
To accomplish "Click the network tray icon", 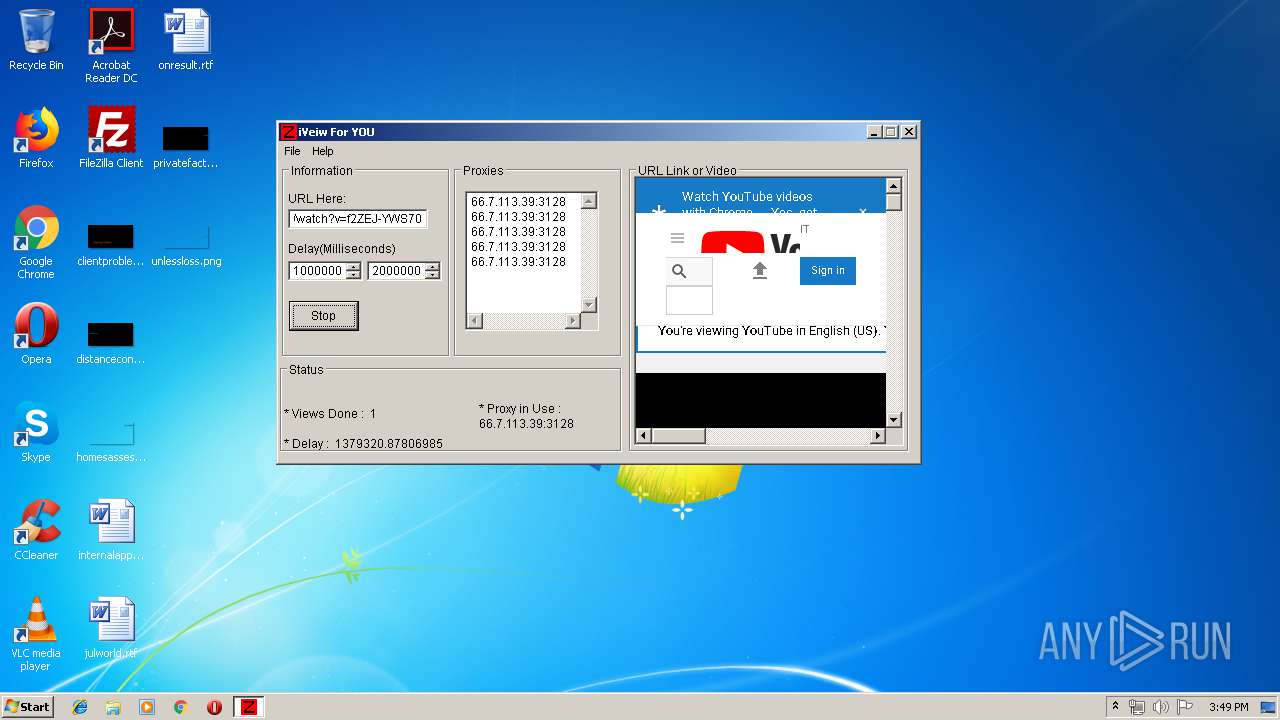I will coord(1137,707).
